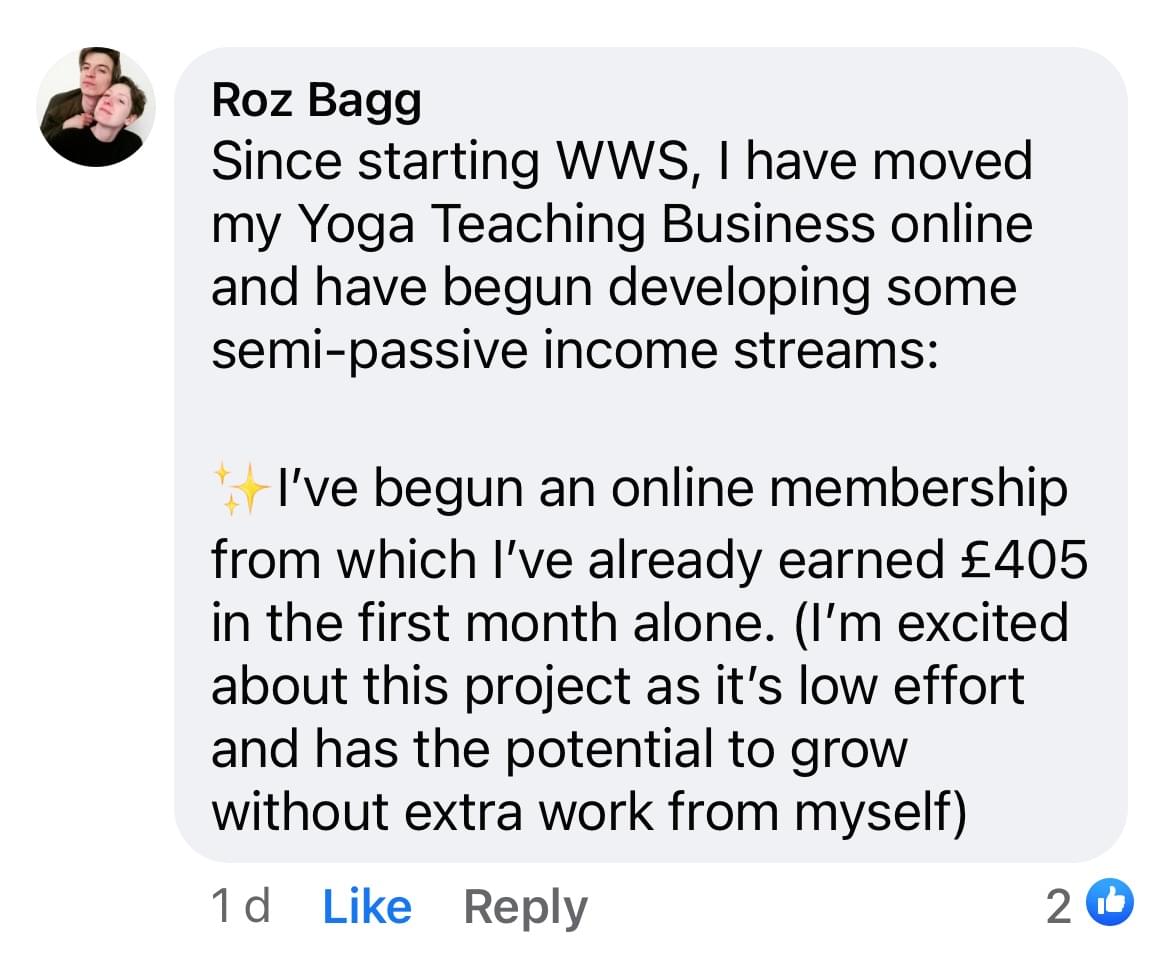Open the 1 d comment timestamp
This screenshot has height=973, width=1170.
[240, 907]
